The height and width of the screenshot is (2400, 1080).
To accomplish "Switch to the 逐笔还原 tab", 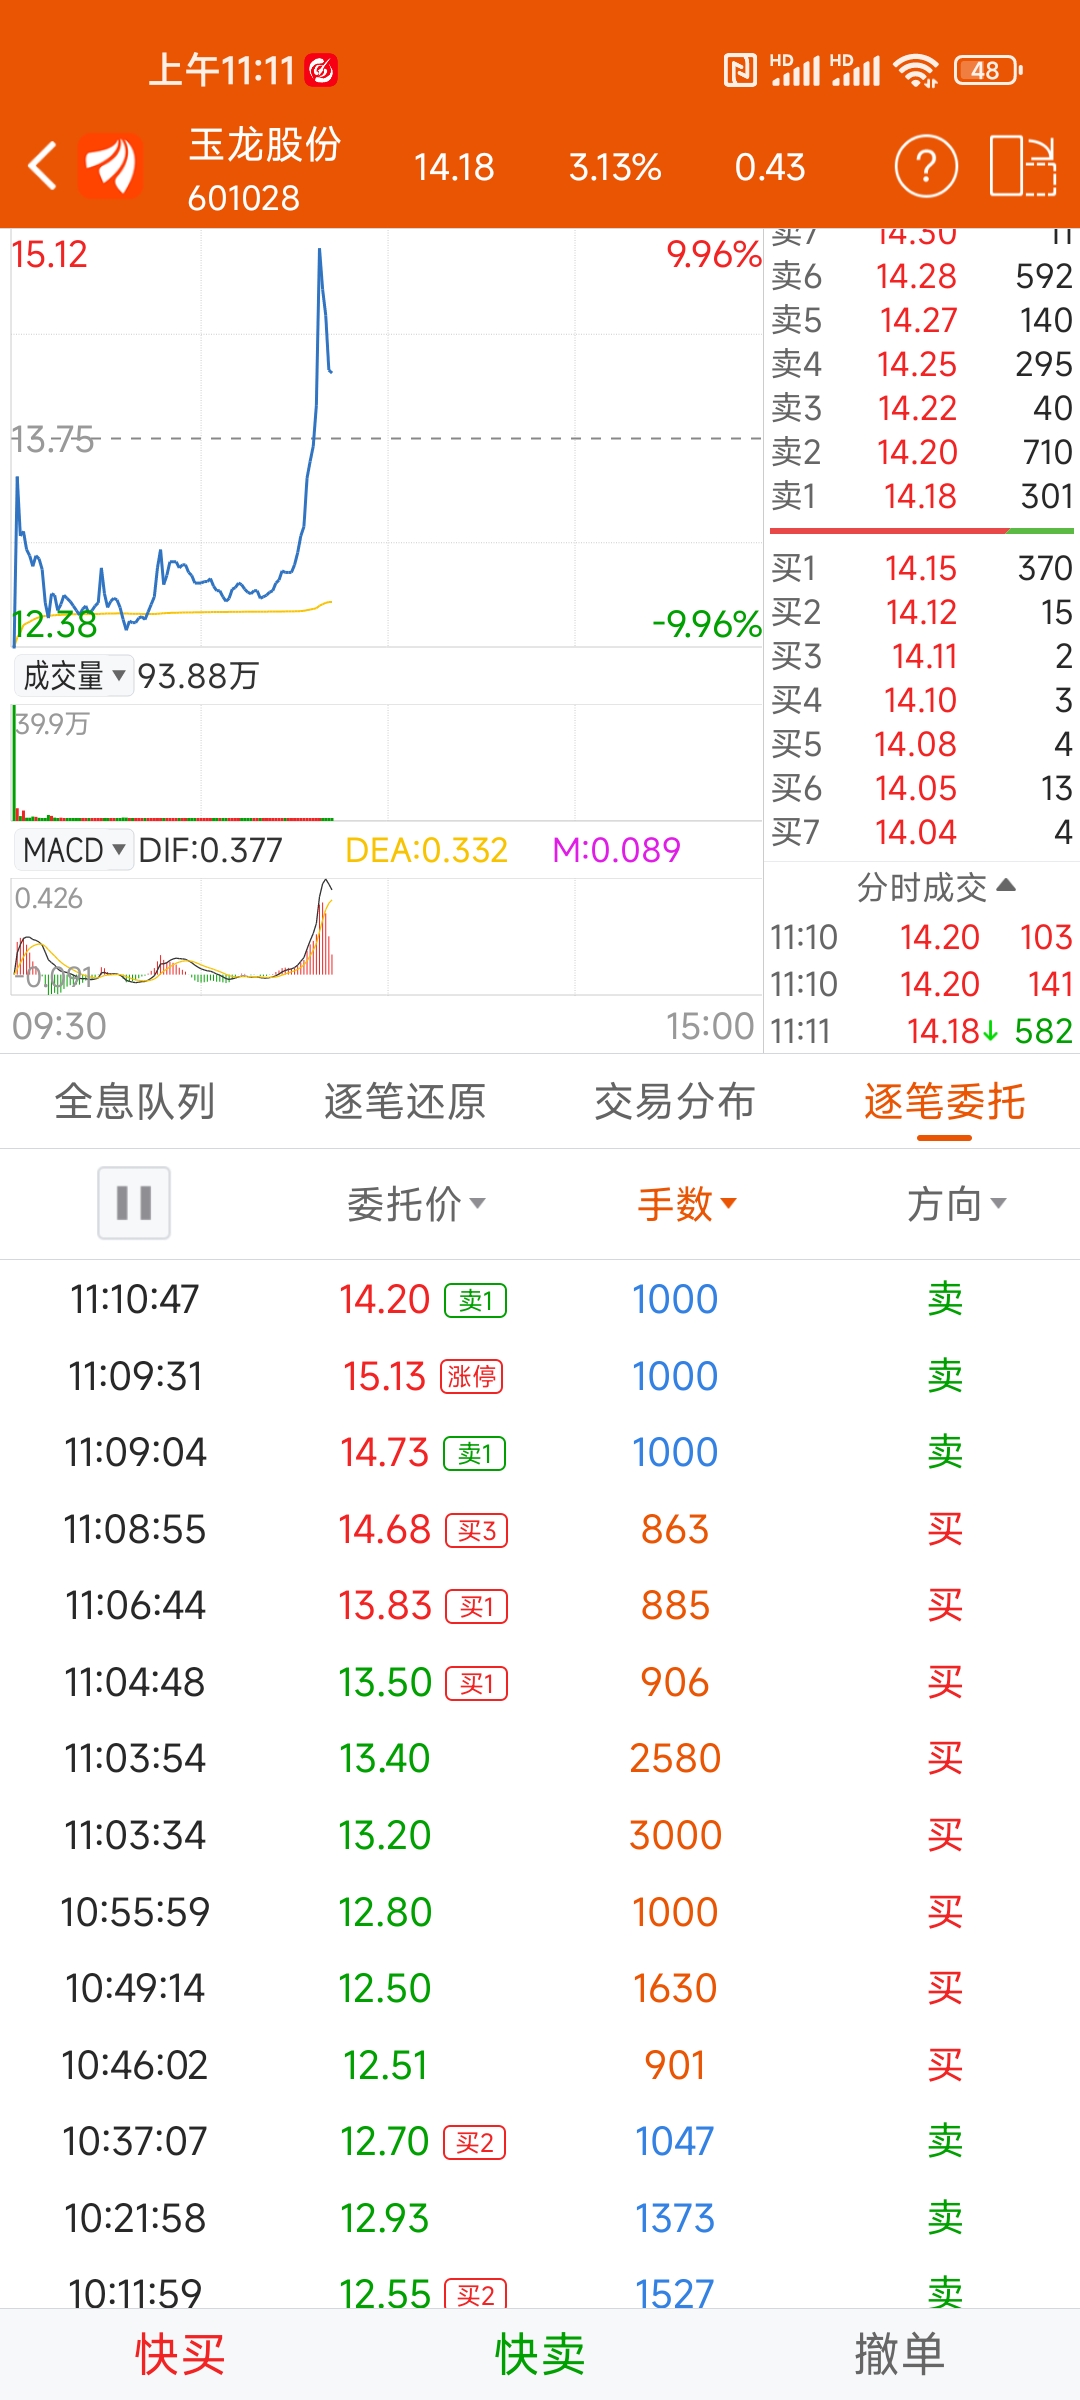I will (405, 1102).
